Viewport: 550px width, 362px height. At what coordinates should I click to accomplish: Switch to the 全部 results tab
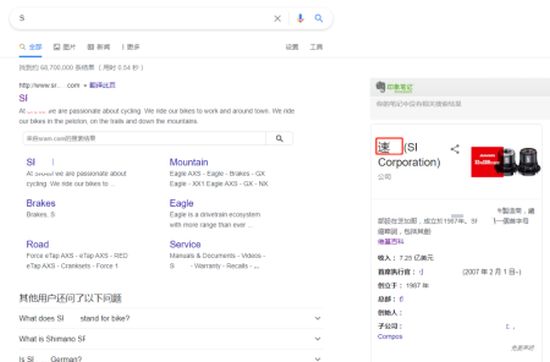(x=31, y=47)
